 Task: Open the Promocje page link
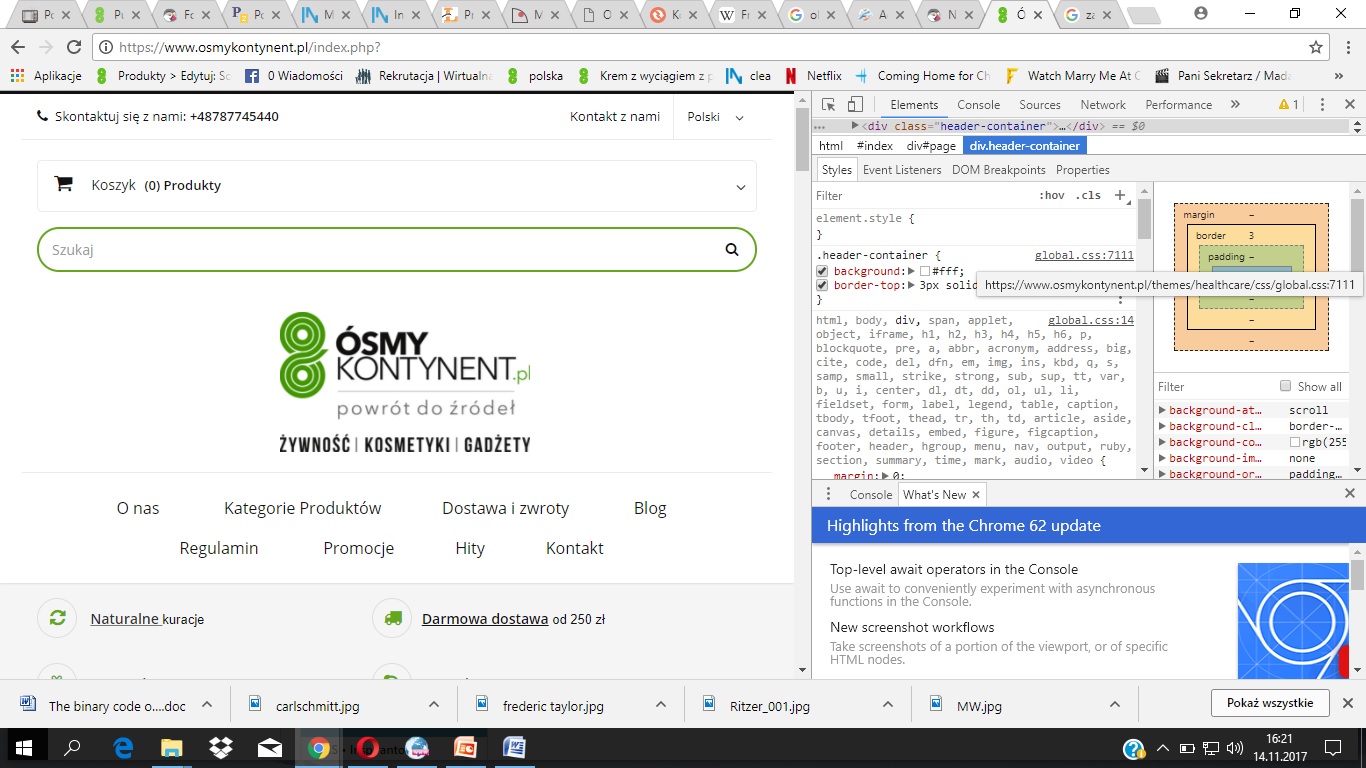click(359, 548)
